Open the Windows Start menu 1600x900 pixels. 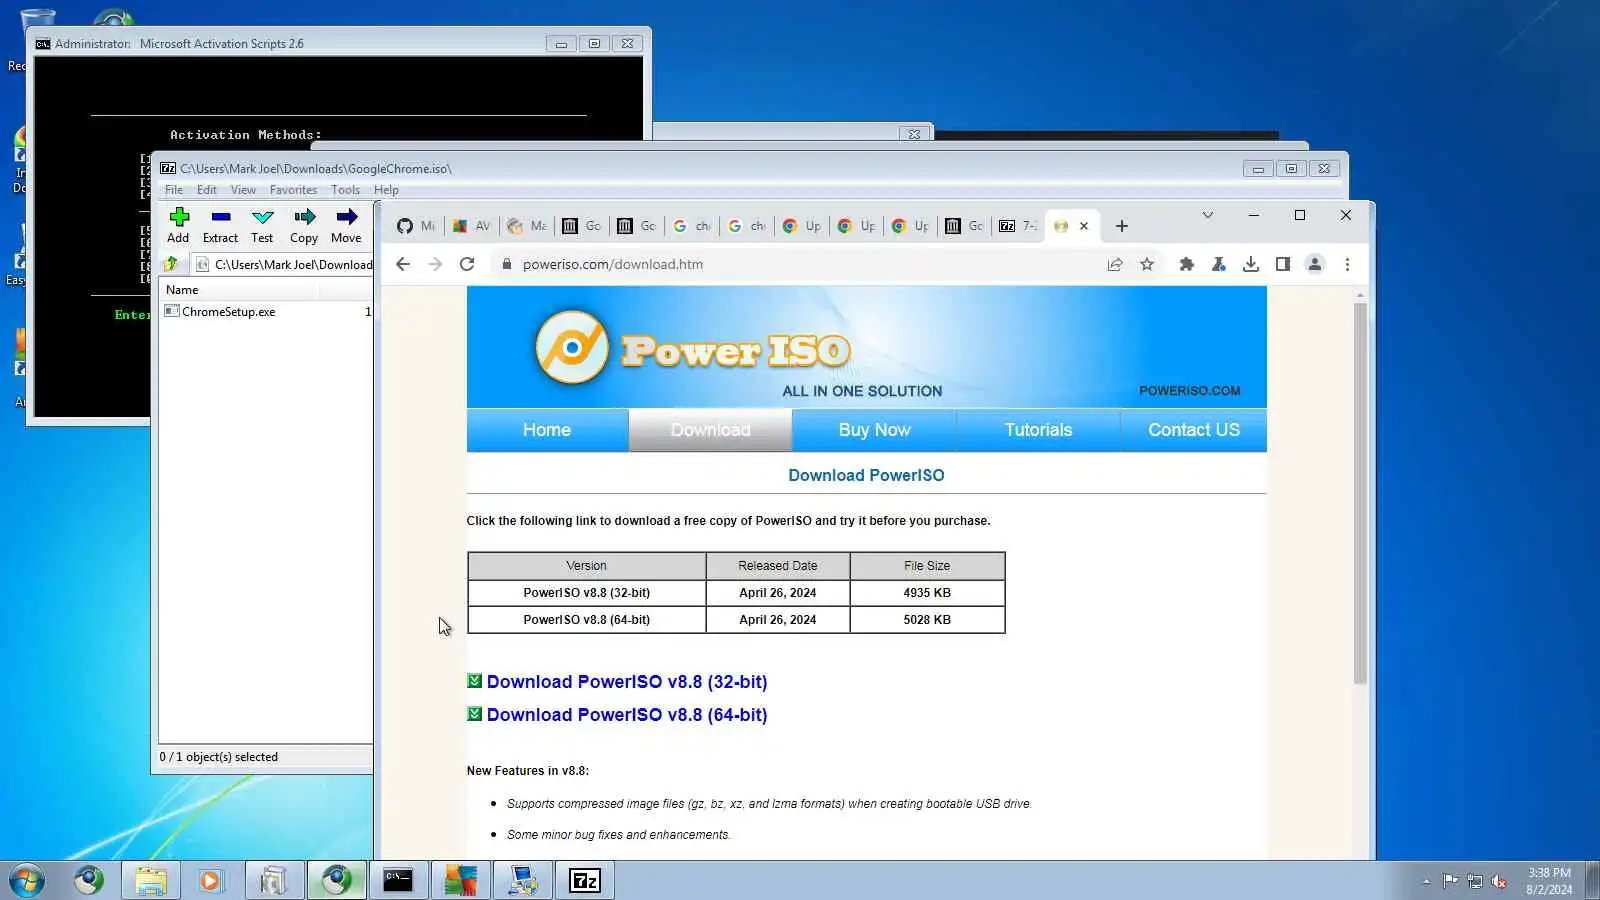(27, 880)
